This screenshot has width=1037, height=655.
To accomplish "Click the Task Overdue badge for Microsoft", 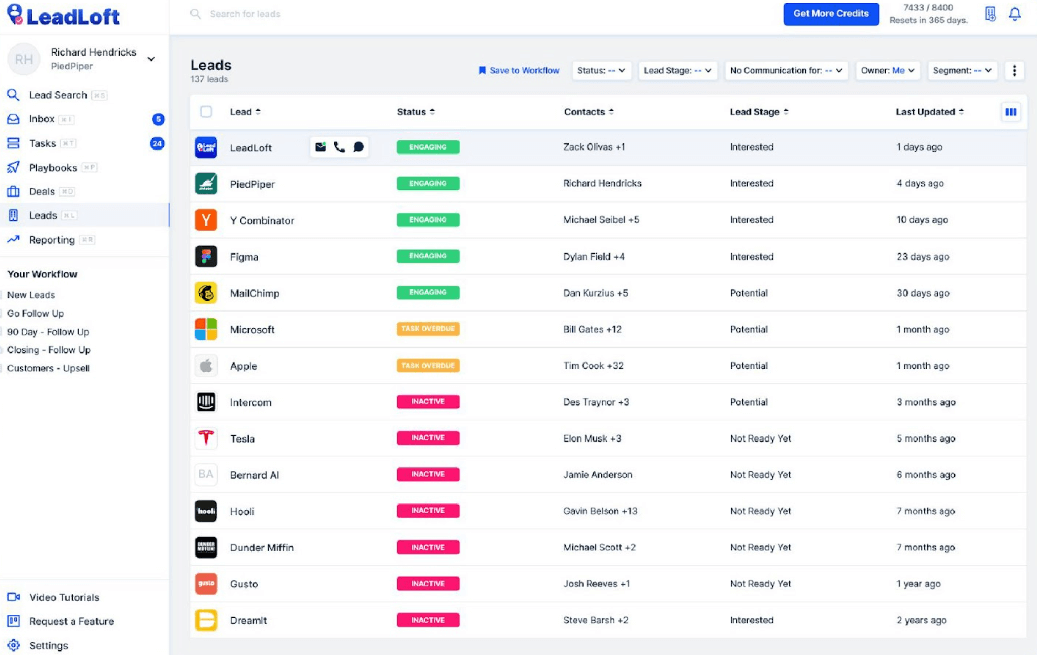I will click(x=428, y=329).
